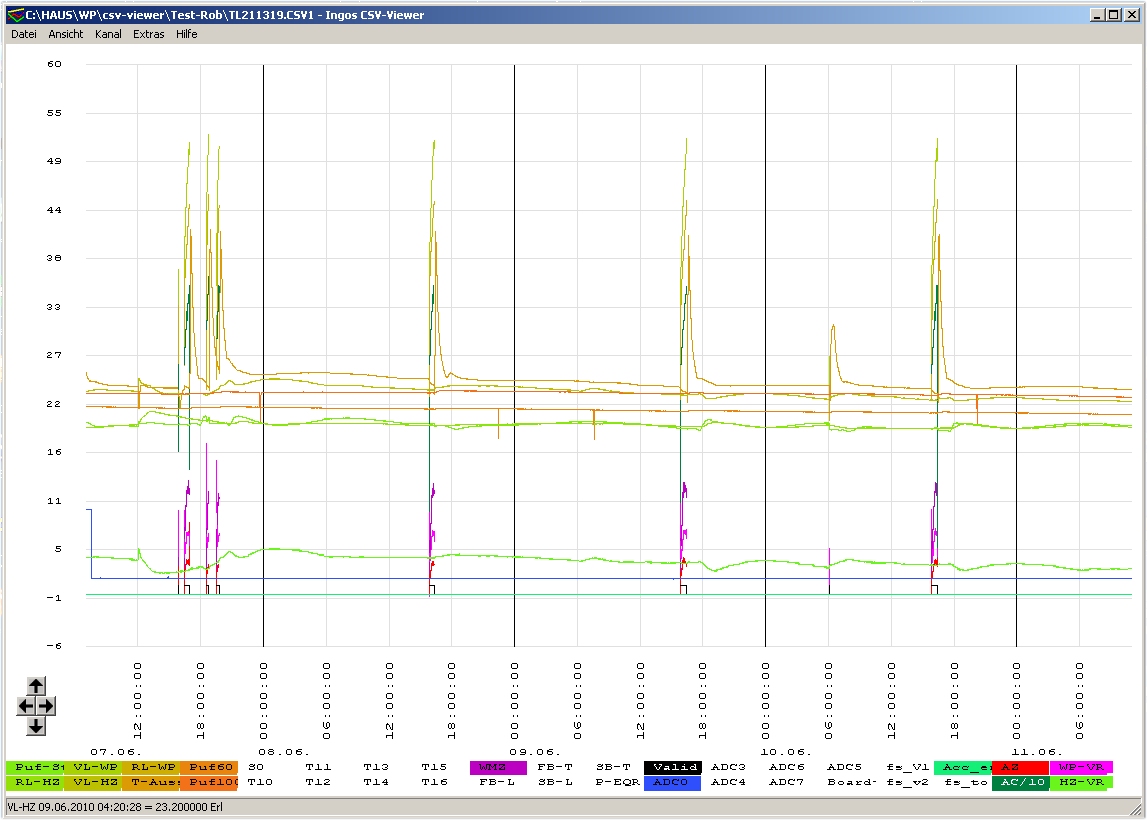Select the Board- channel label
The height and width of the screenshot is (820, 1147).
pyautogui.click(x=851, y=782)
